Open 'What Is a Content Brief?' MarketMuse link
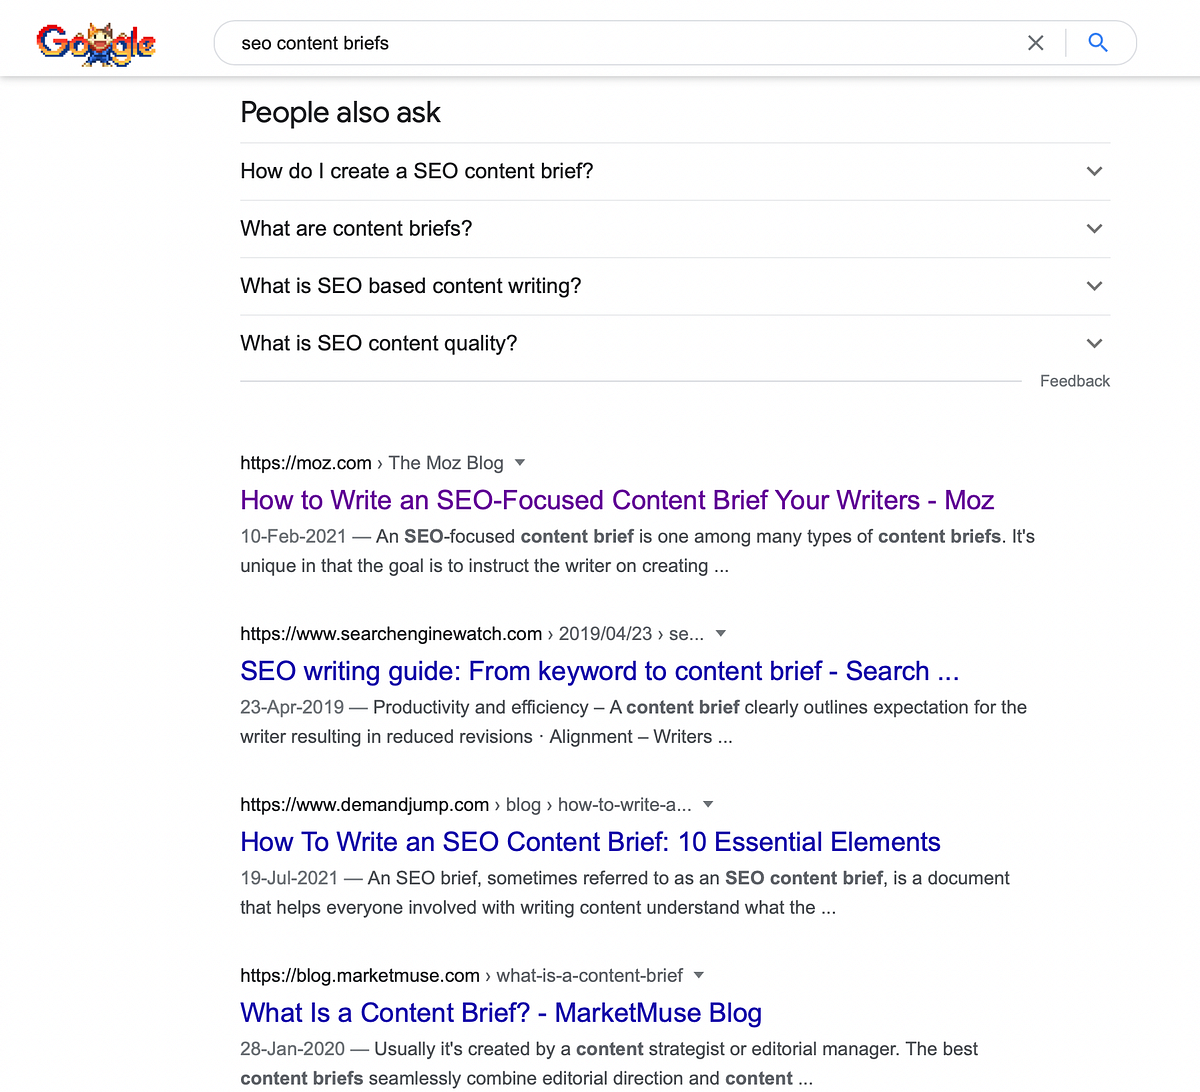 (x=501, y=1013)
